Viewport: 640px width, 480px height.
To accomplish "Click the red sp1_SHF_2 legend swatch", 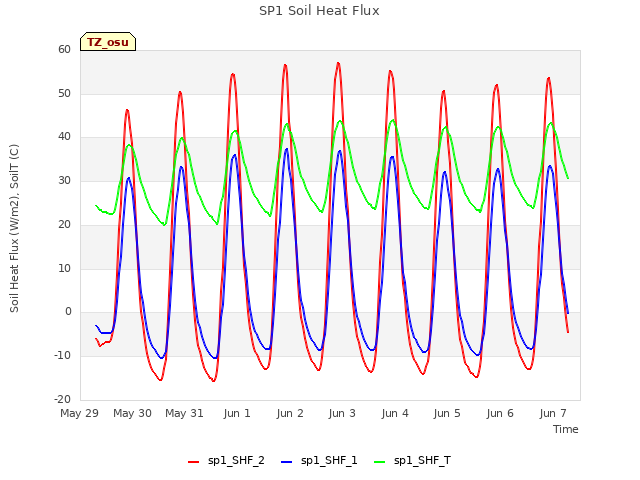I will (x=193, y=462).
